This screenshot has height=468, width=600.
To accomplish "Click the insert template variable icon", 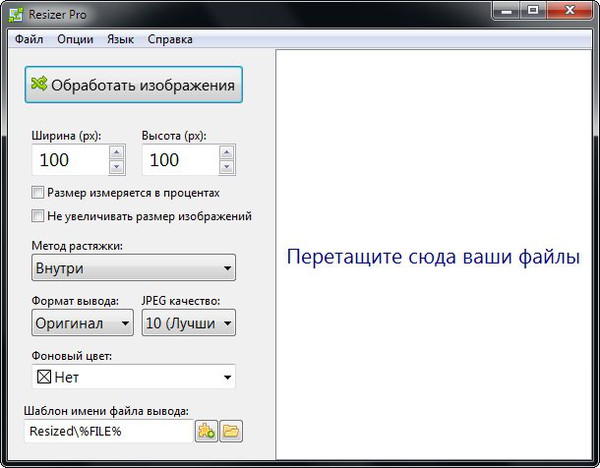I will (207, 431).
